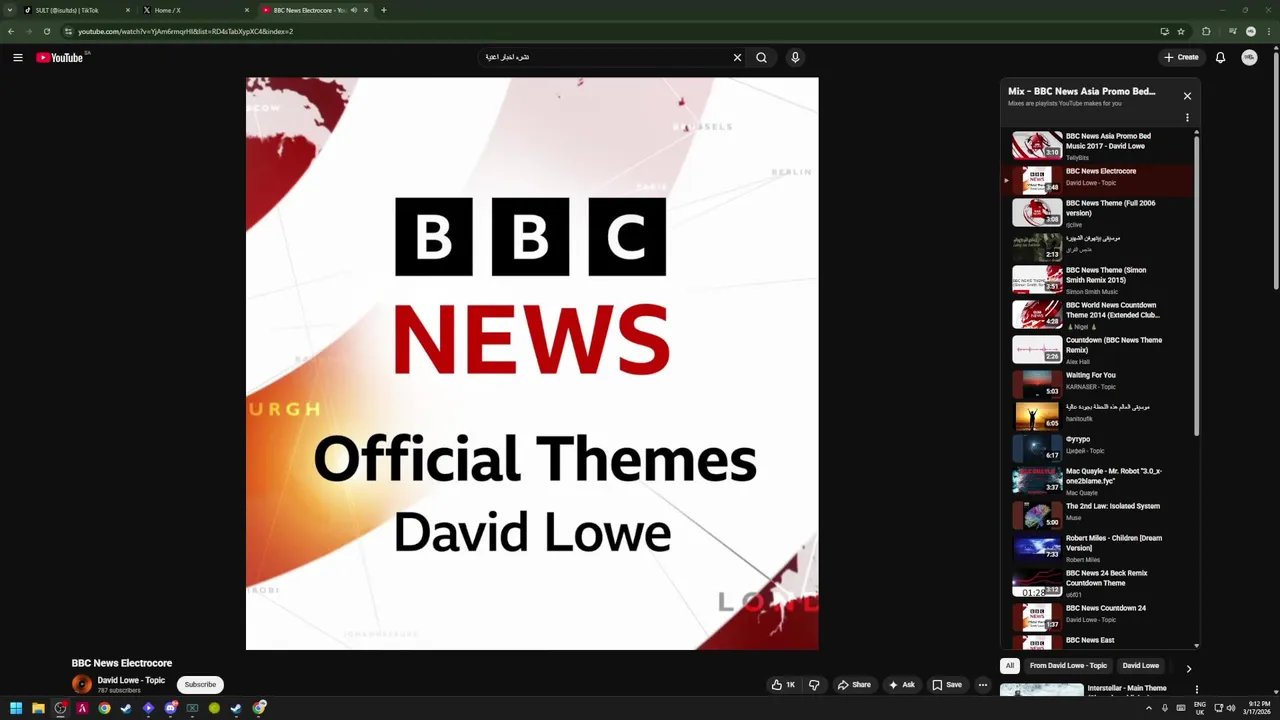Image resolution: width=1280 pixels, height=720 pixels.
Task: Show more filter chips with right chevron
Action: 1188,669
